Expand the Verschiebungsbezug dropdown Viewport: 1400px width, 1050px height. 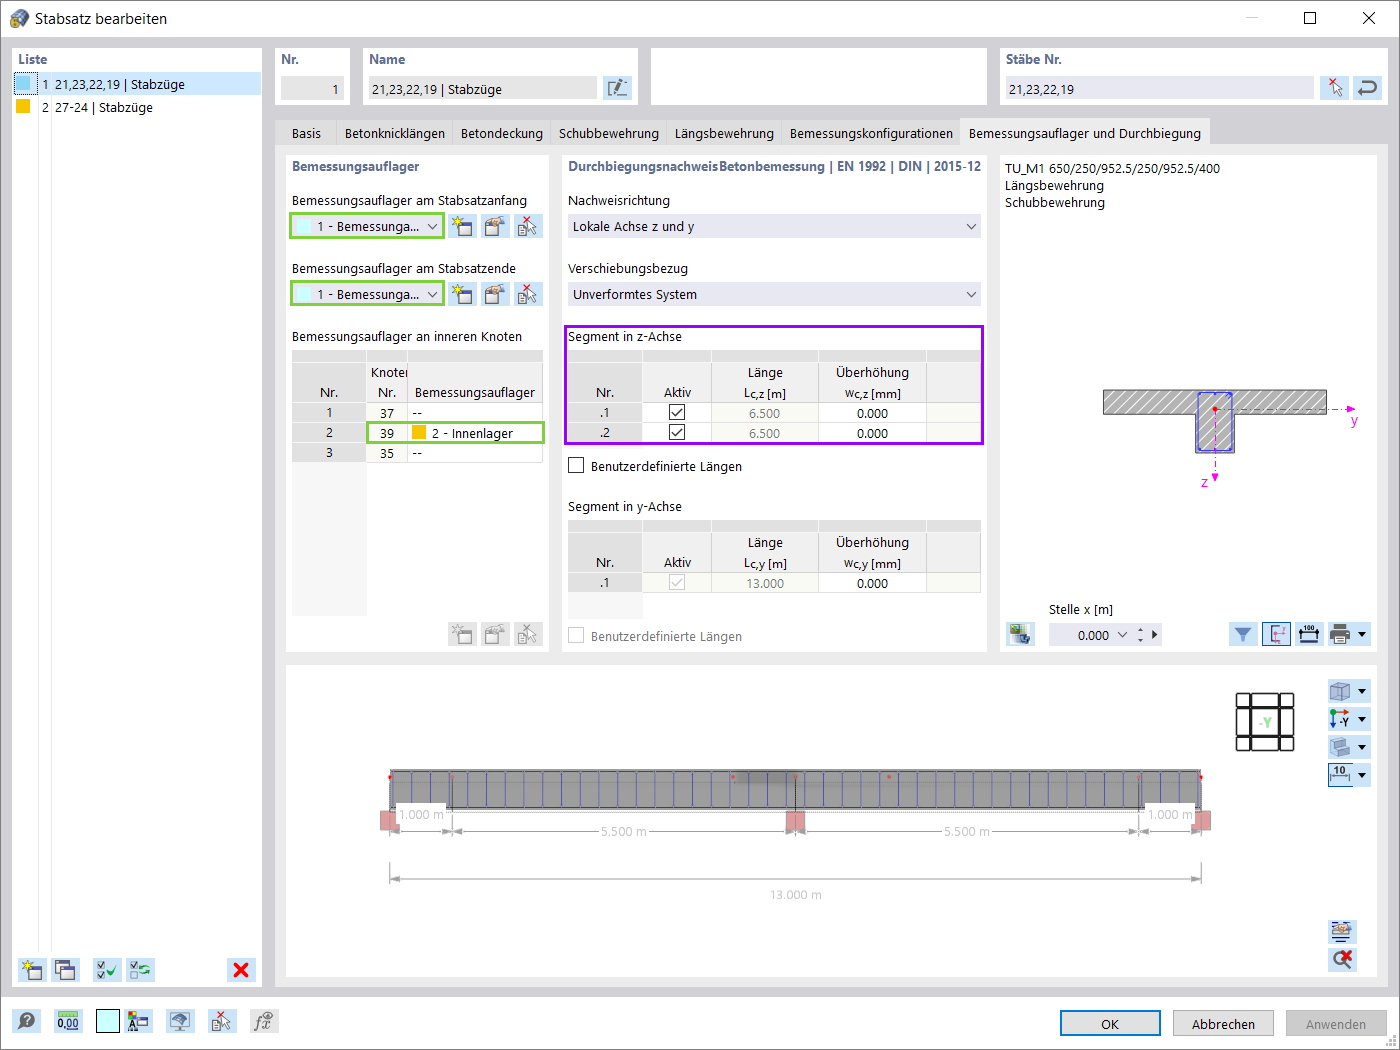tap(970, 294)
